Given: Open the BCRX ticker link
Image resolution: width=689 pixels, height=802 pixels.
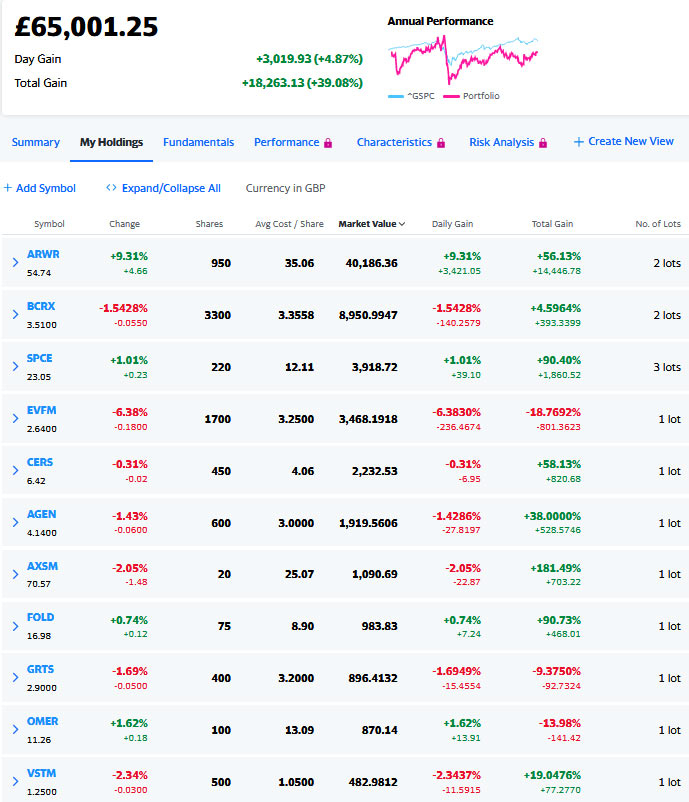Looking at the screenshot, I should (x=41, y=306).
